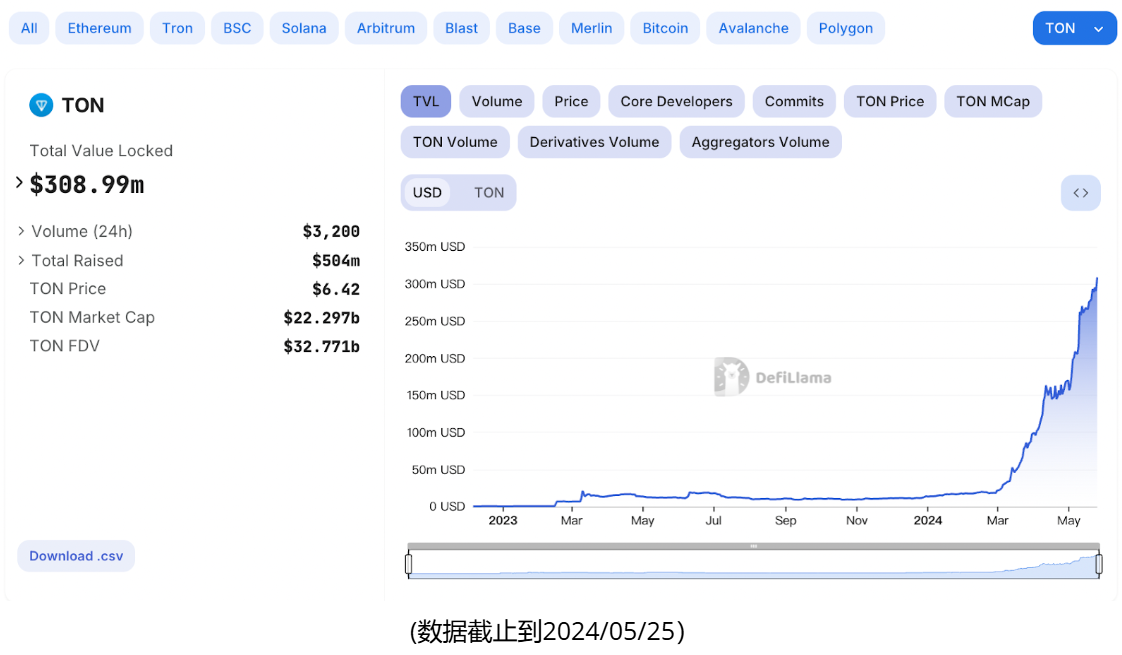
Task: Toggle Aggregators Volume chart option
Action: click(761, 142)
